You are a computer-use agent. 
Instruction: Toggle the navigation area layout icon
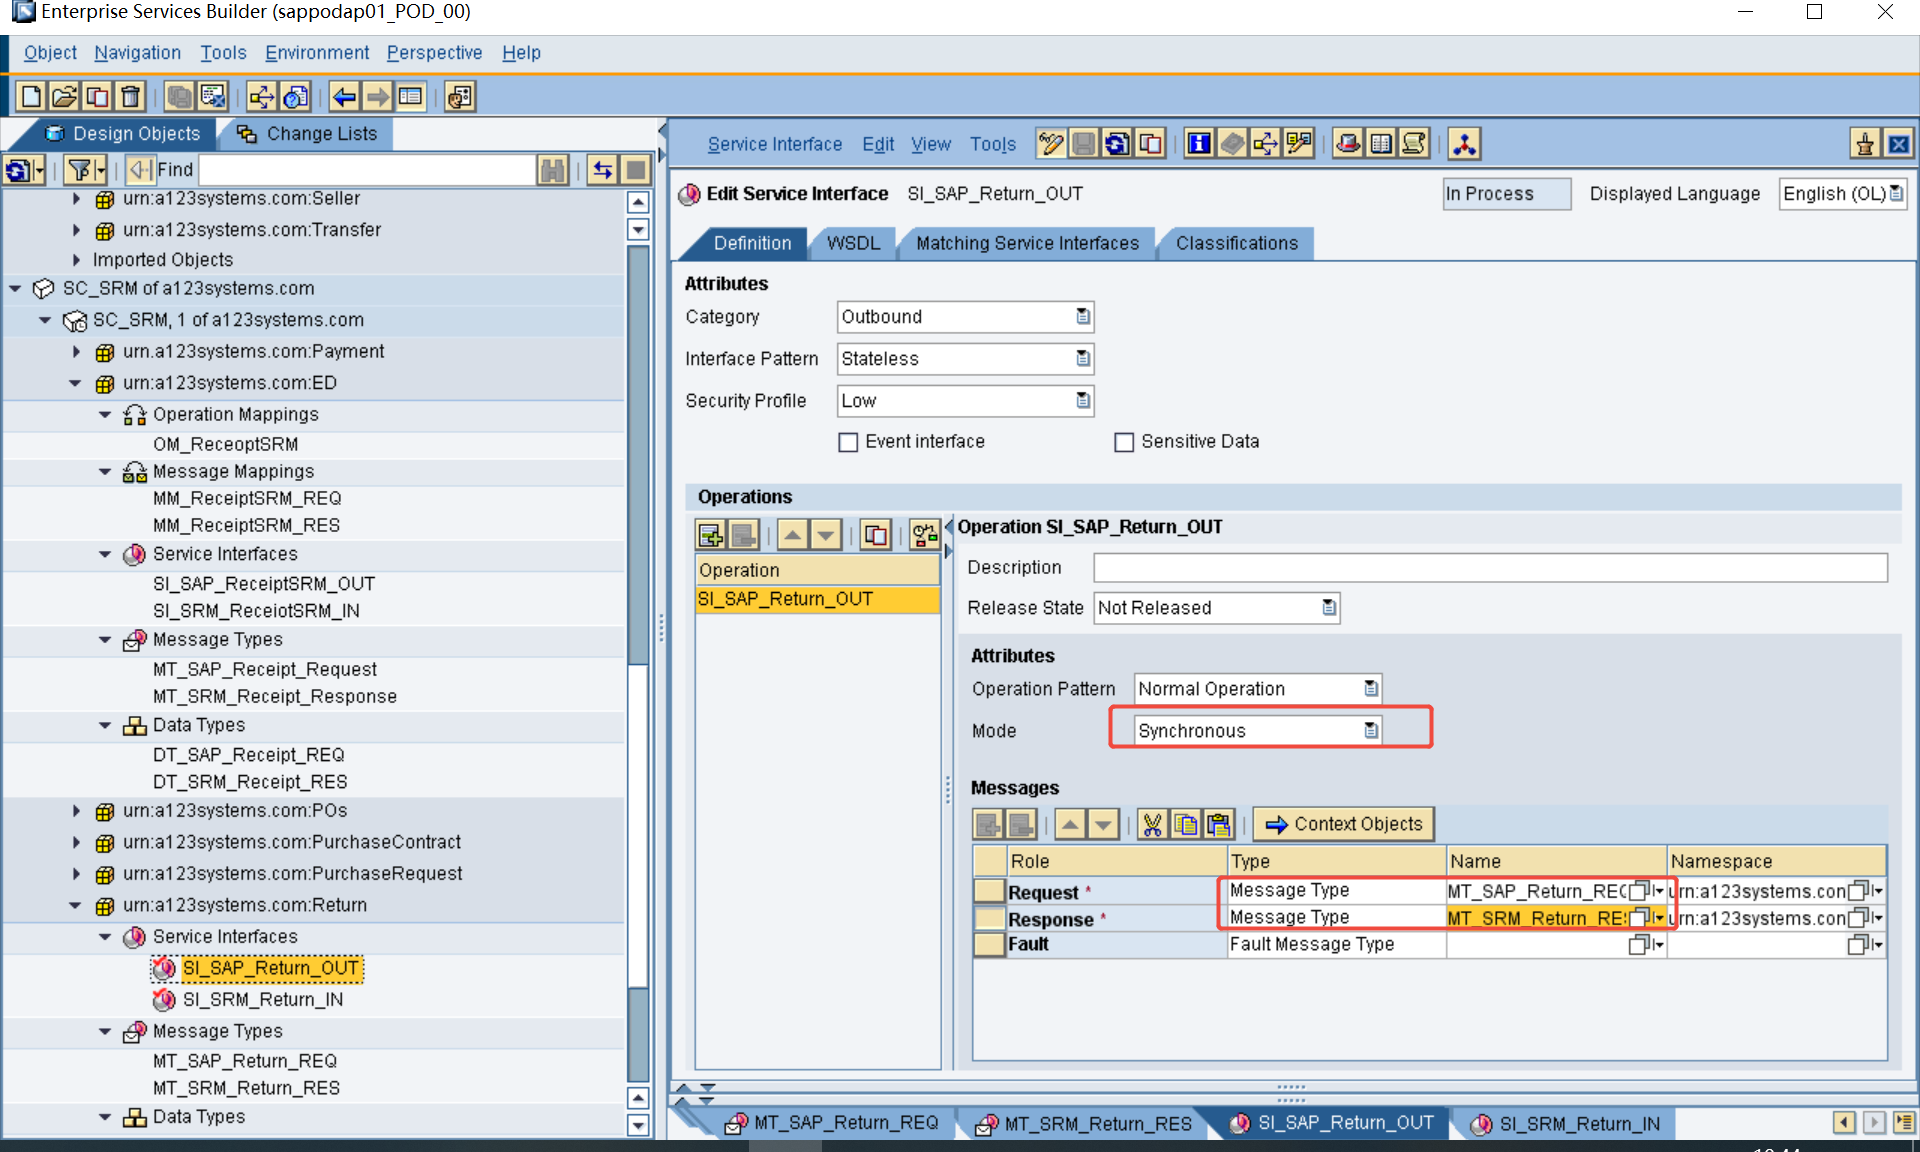coord(410,97)
